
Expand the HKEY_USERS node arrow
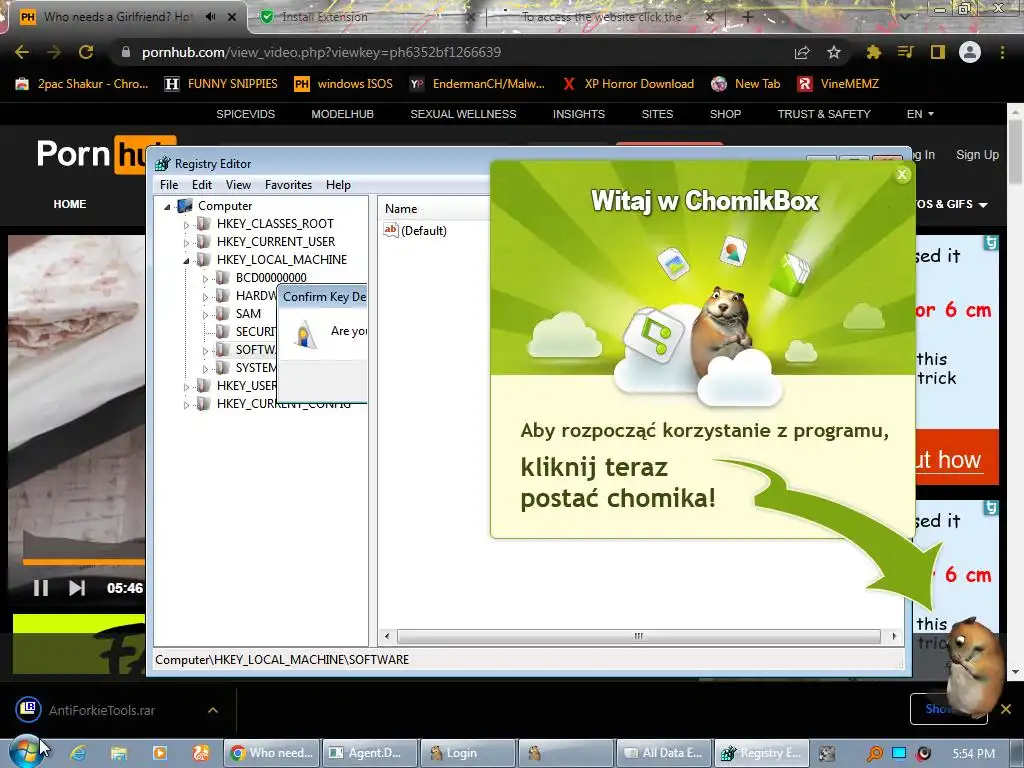[186, 387]
